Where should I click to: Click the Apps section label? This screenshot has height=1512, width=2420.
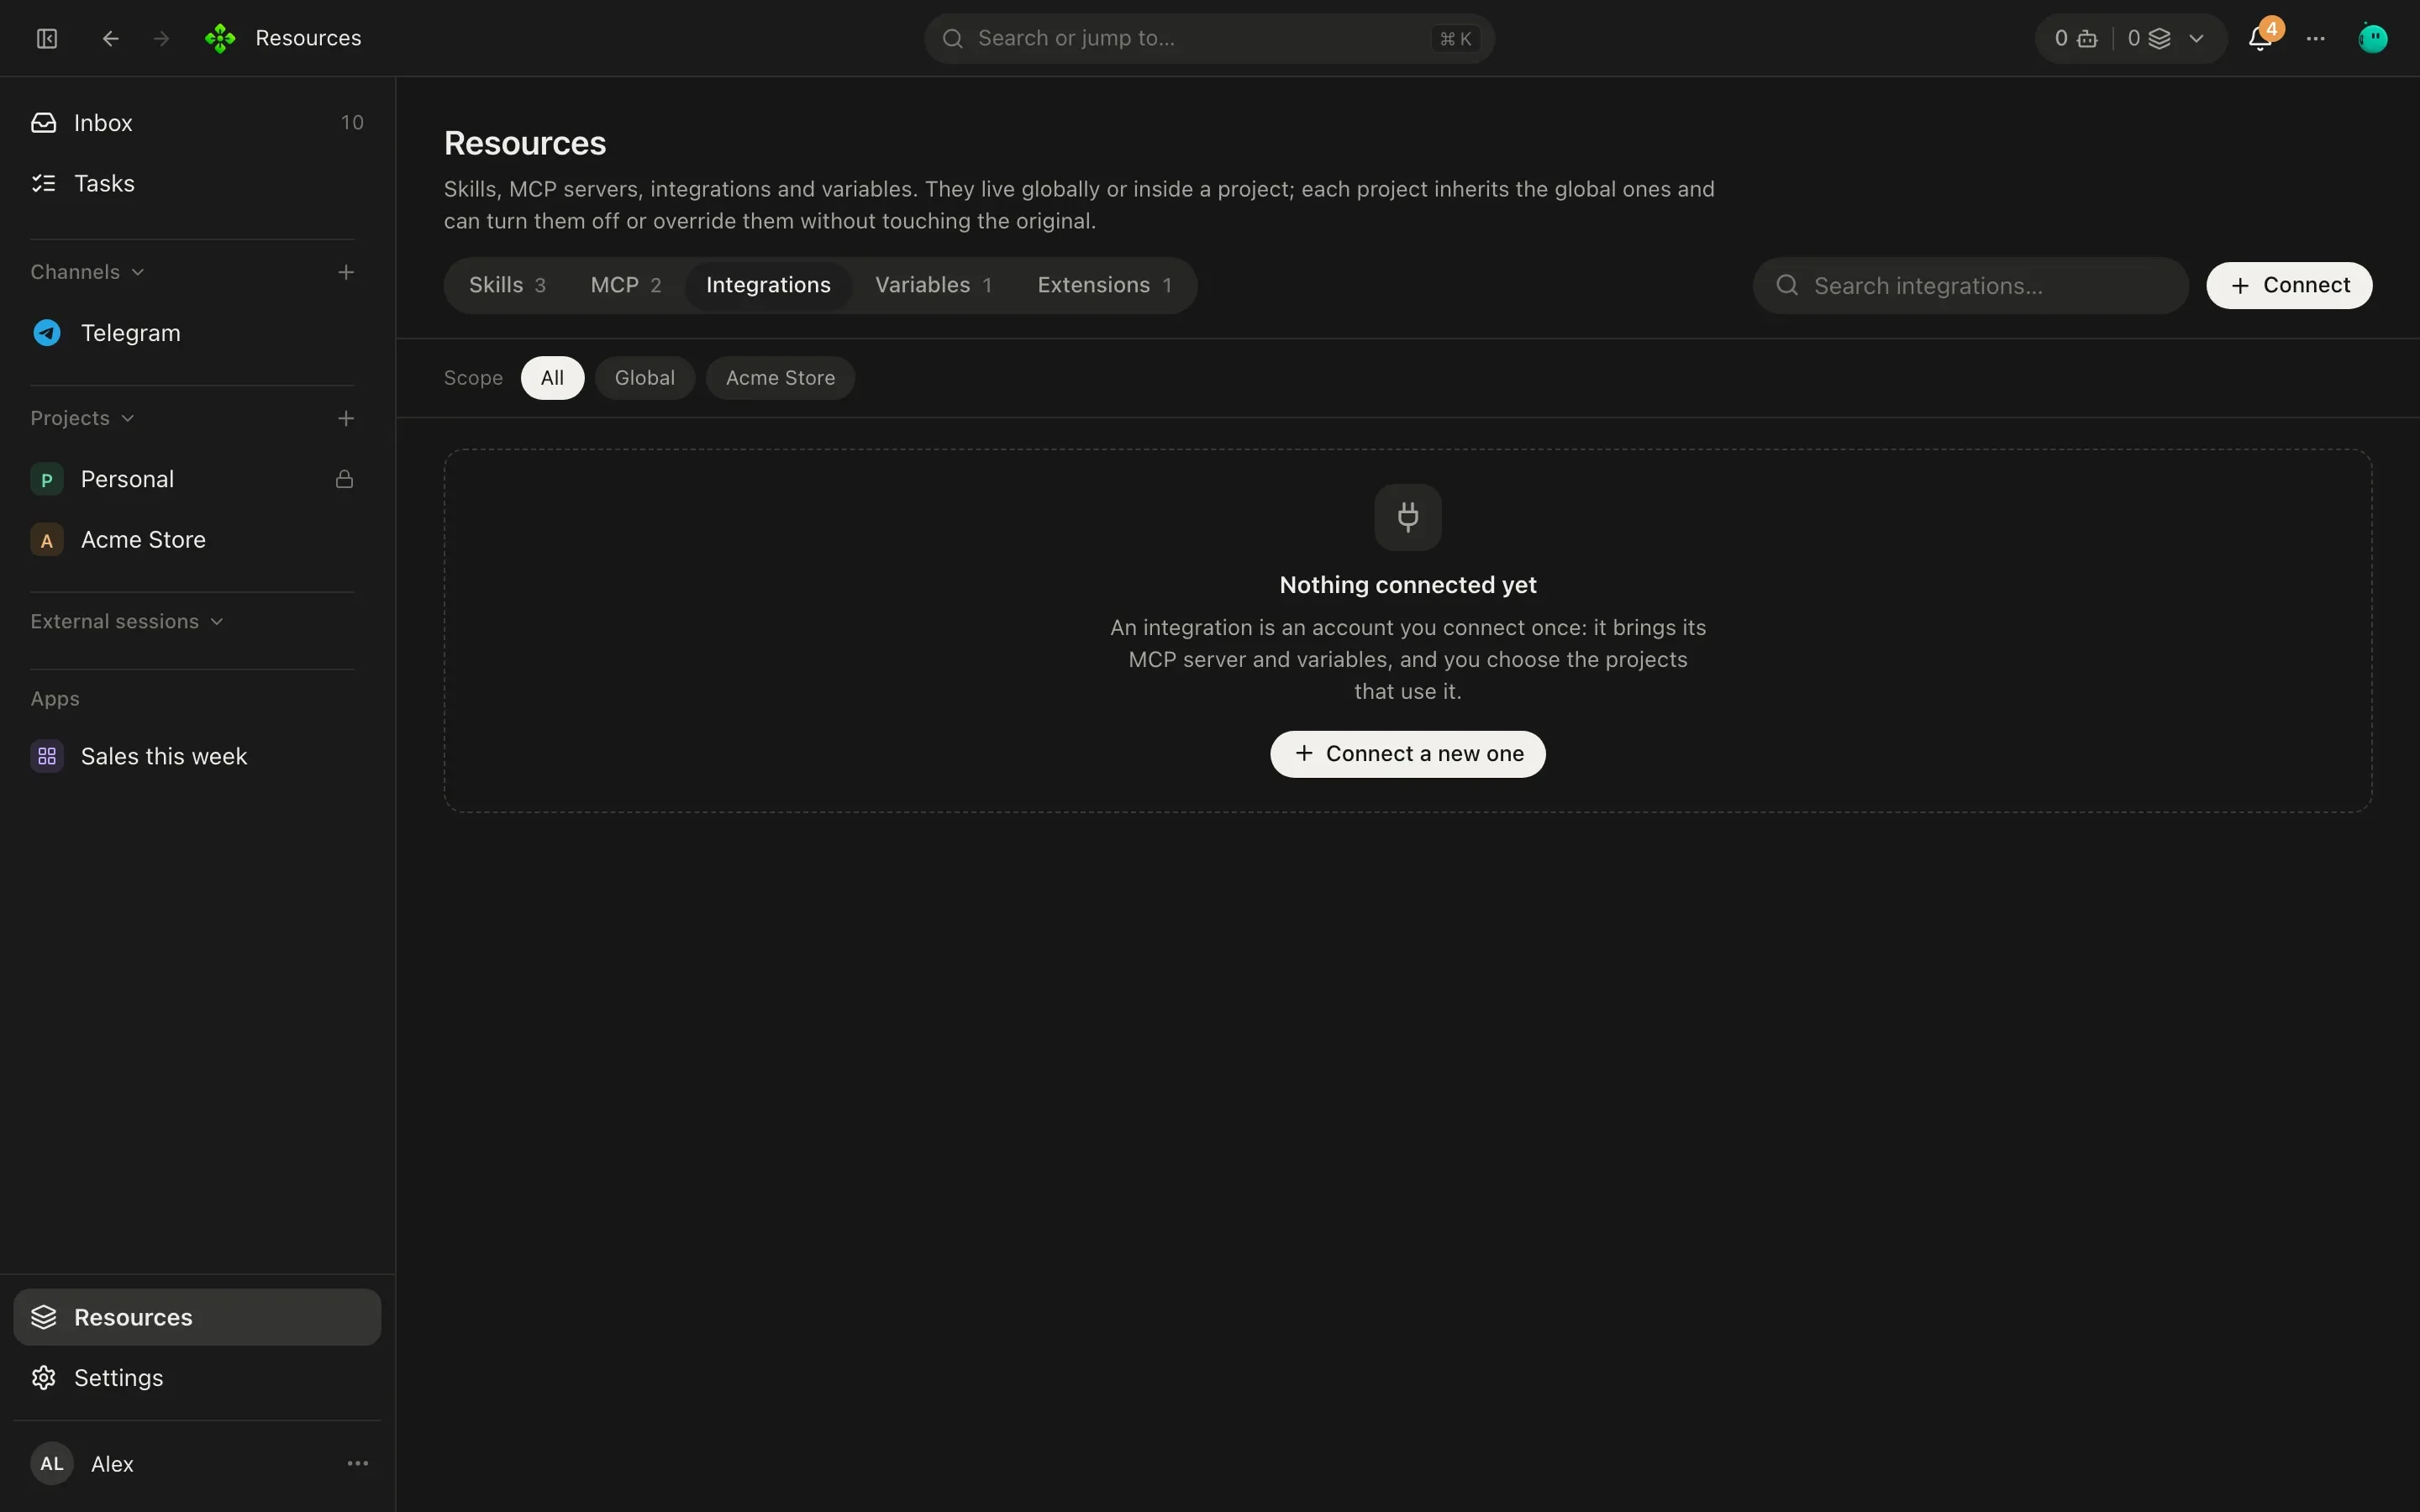coord(55,698)
